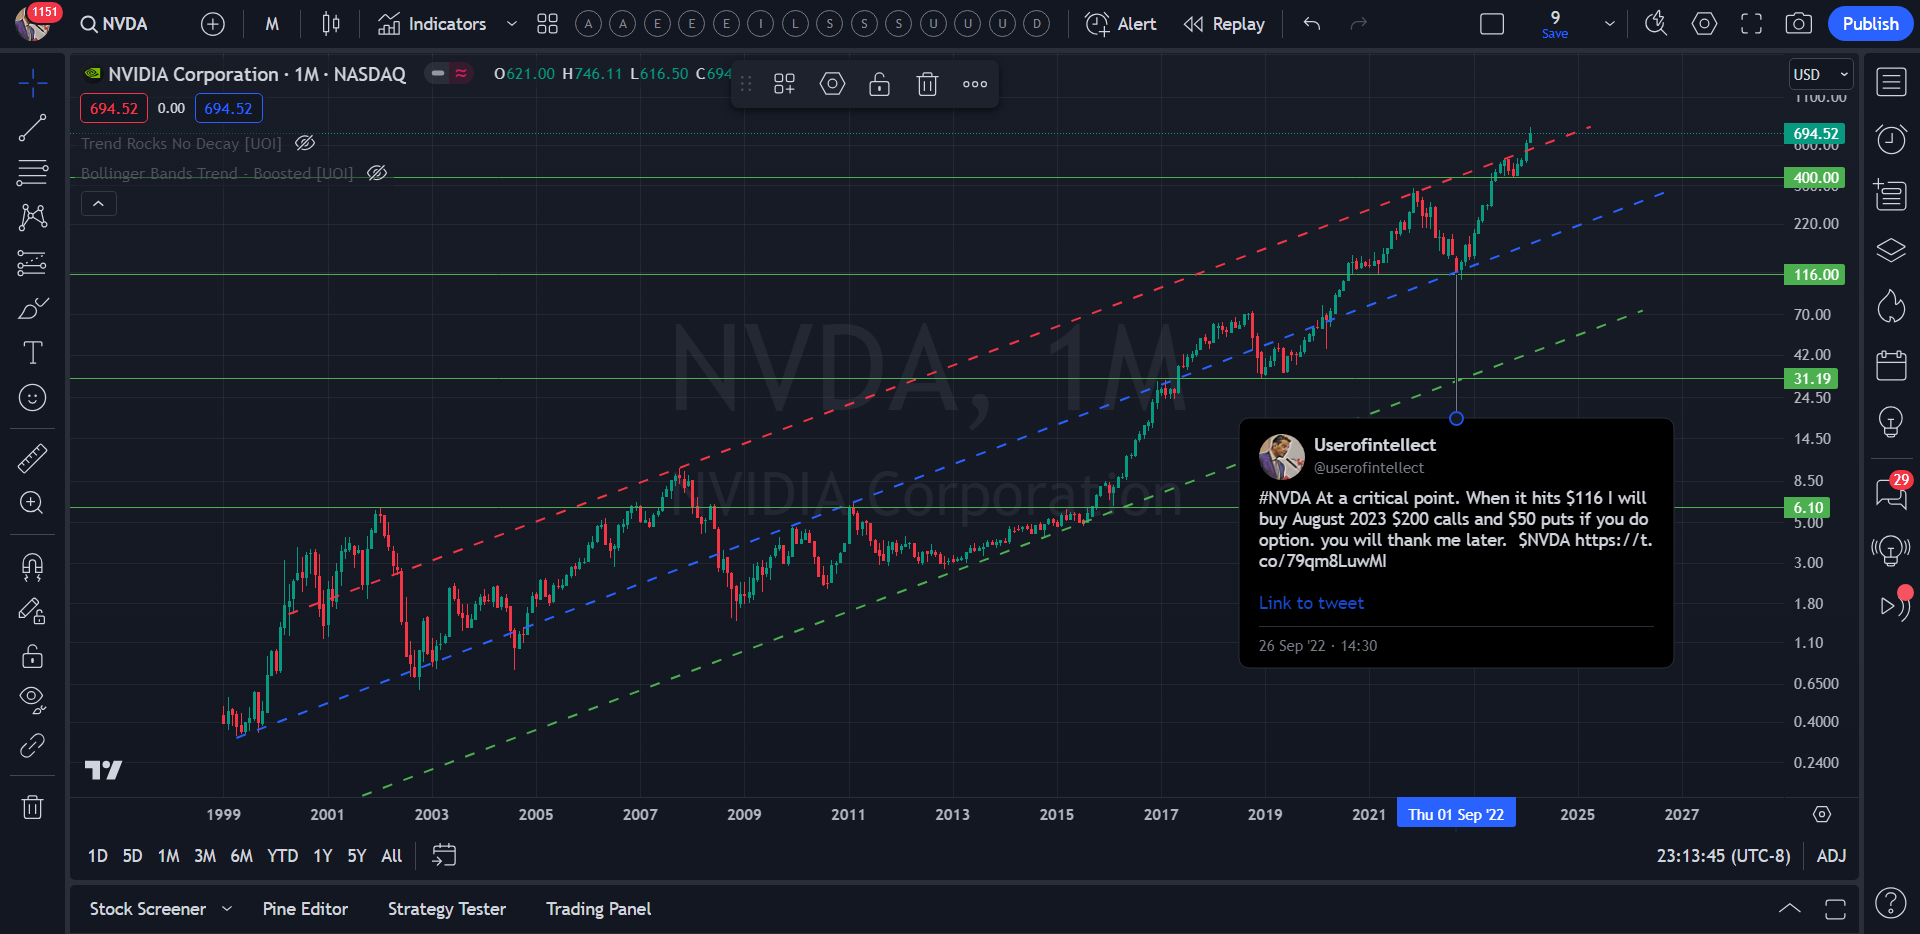Open the Strategy Tester tab
The image size is (1920, 934).
tap(447, 909)
